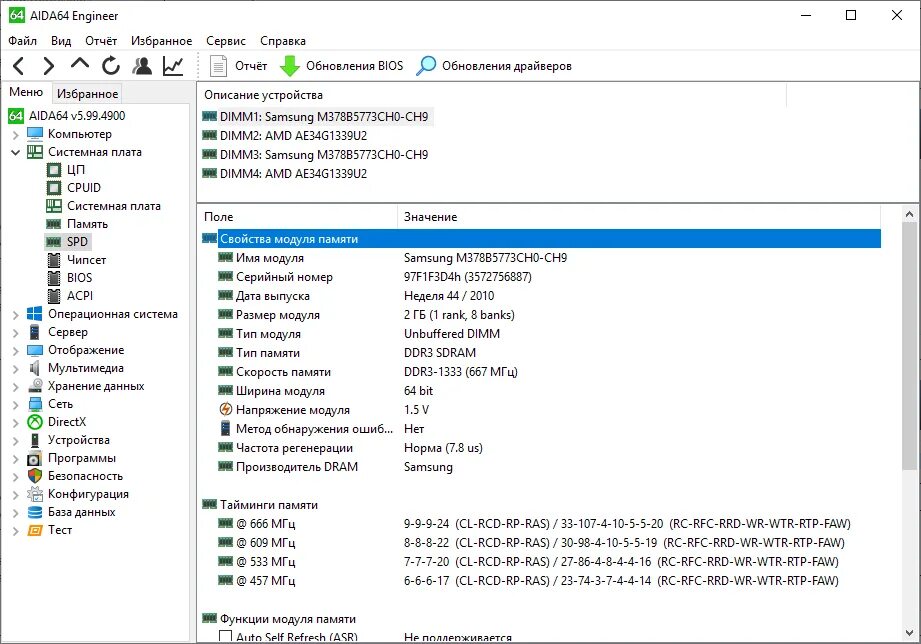Click the Конфигурация gear icon
This screenshot has width=921, height=644.
click(x=35, y=494)
